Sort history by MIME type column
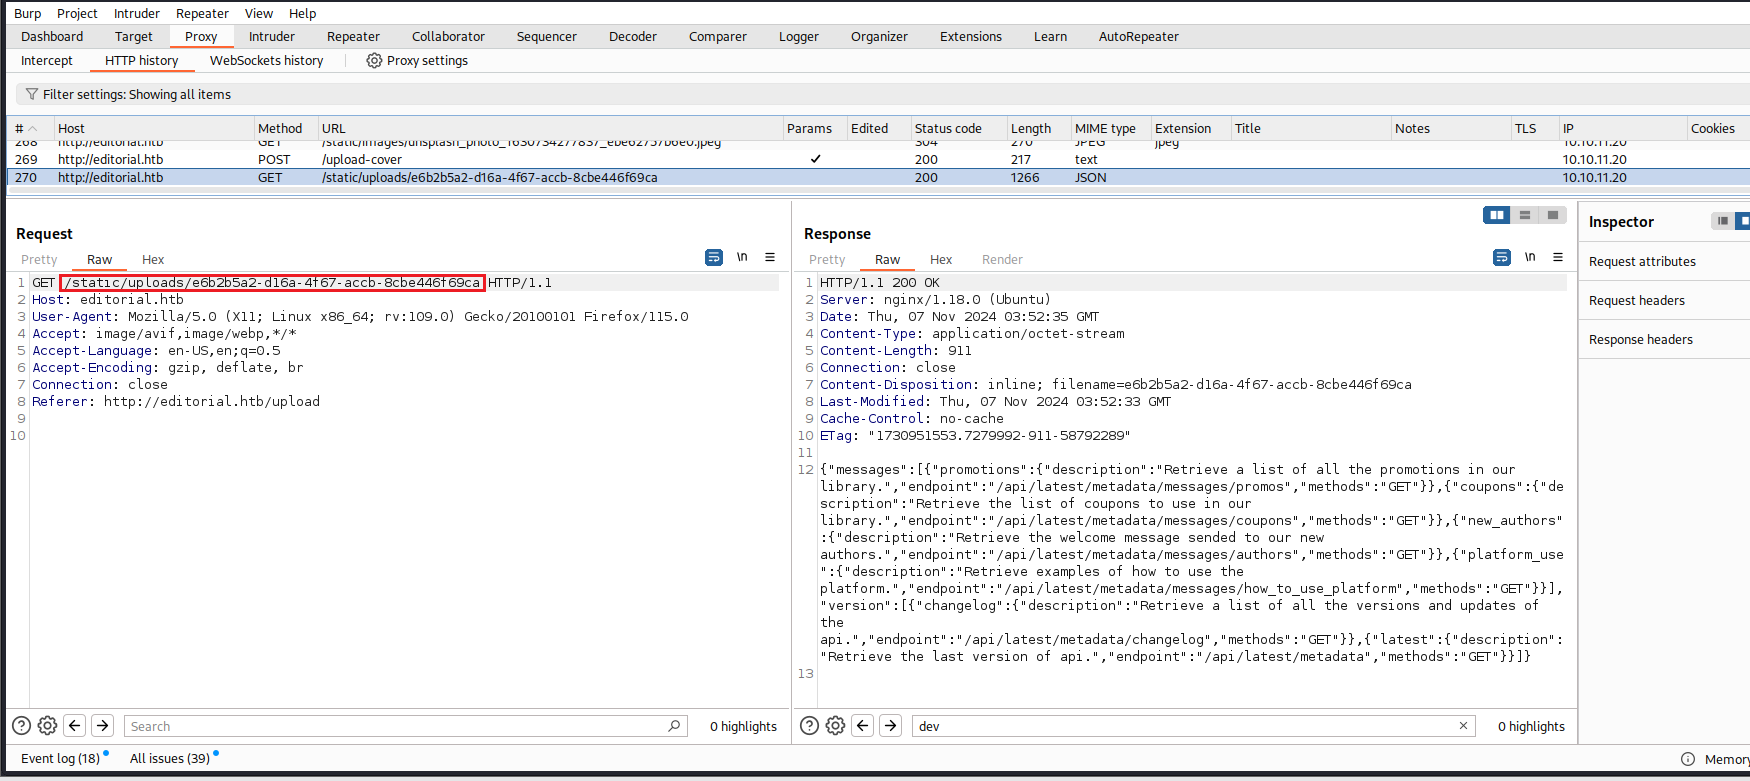This screenshot has width=1750, height=781. click(1110, 128)
